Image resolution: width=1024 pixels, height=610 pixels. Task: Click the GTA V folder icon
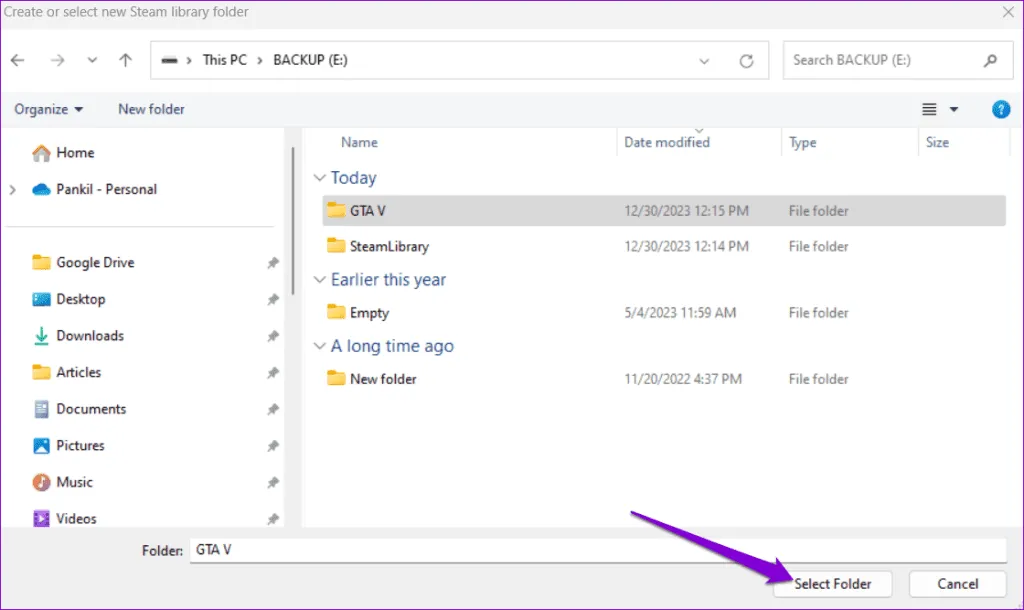336,211
